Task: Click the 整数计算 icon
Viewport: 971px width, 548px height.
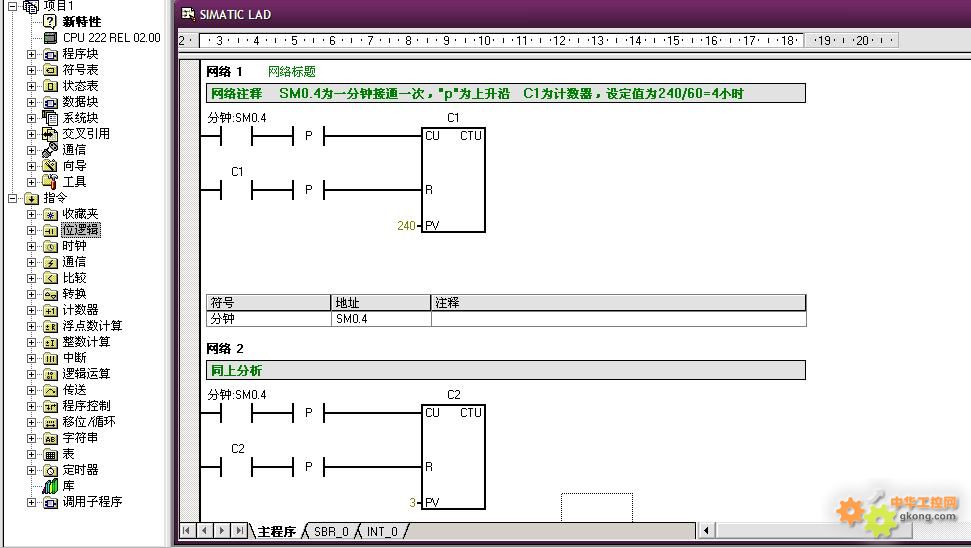Action: coord(50,342)
